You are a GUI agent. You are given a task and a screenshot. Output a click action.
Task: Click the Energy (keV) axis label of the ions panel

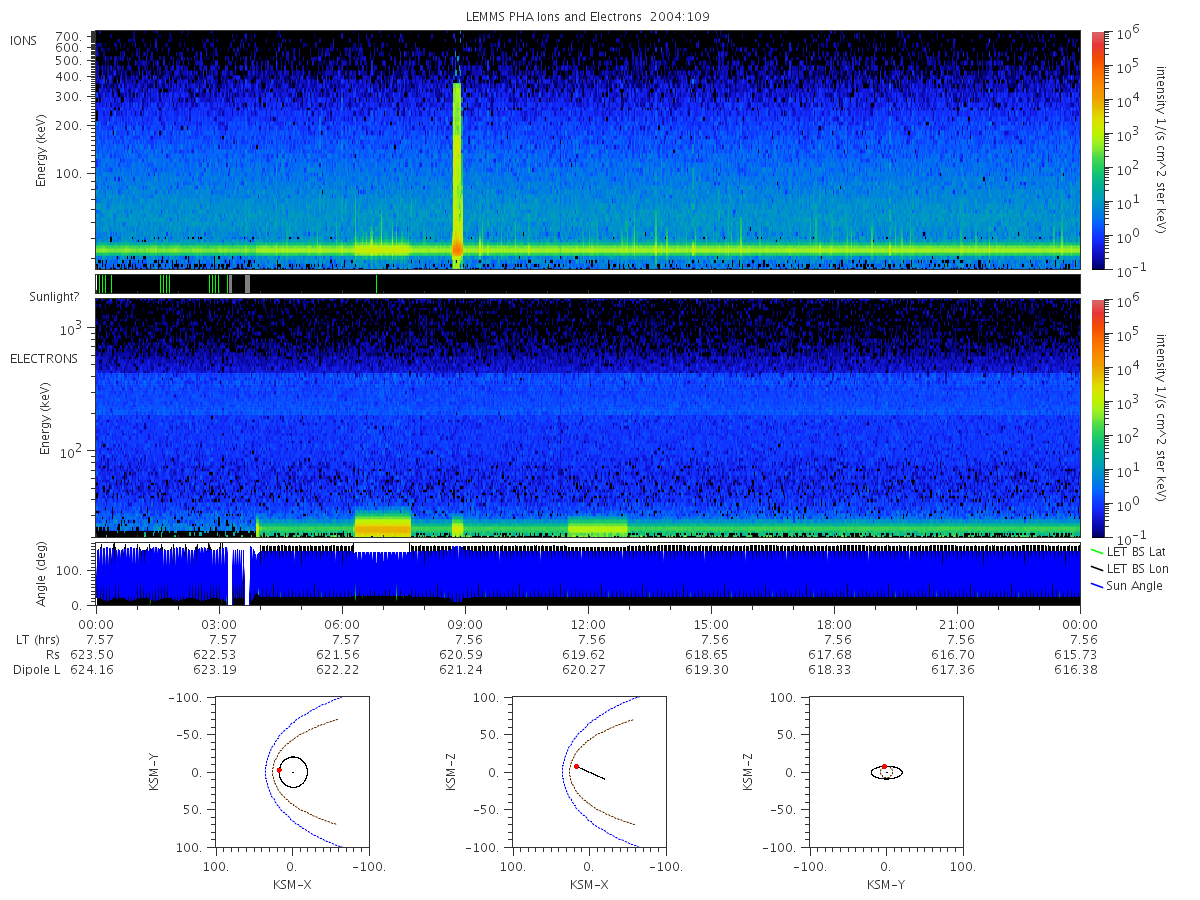pos(41,150)
